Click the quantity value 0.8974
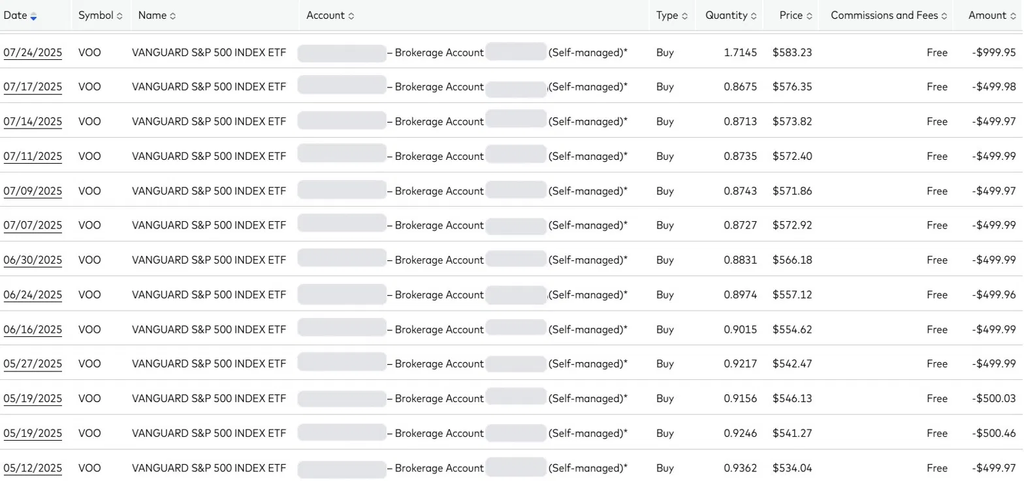 741,294
